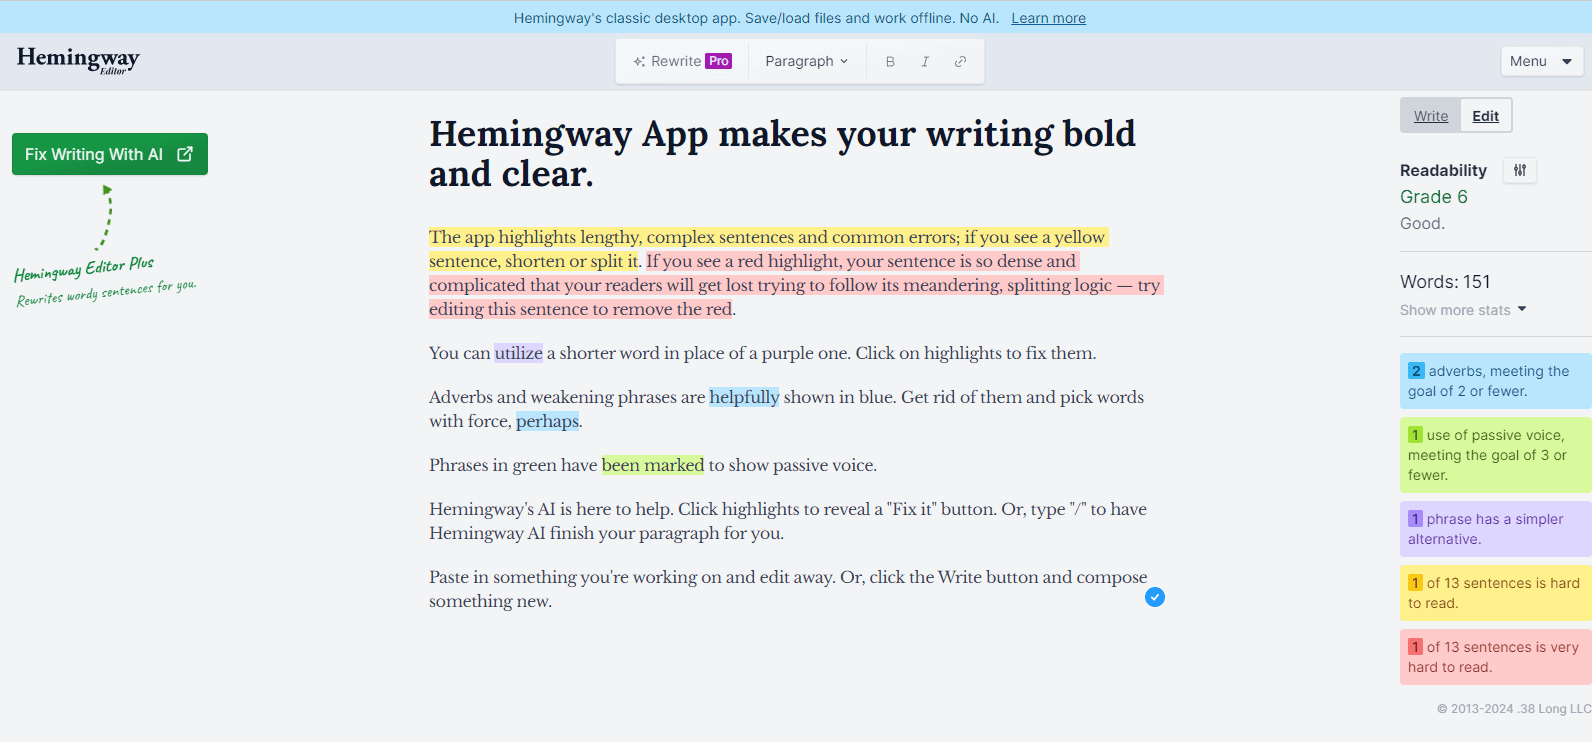Click the main heading text
The image size is (1592, 742).
[x=782, y=154]
